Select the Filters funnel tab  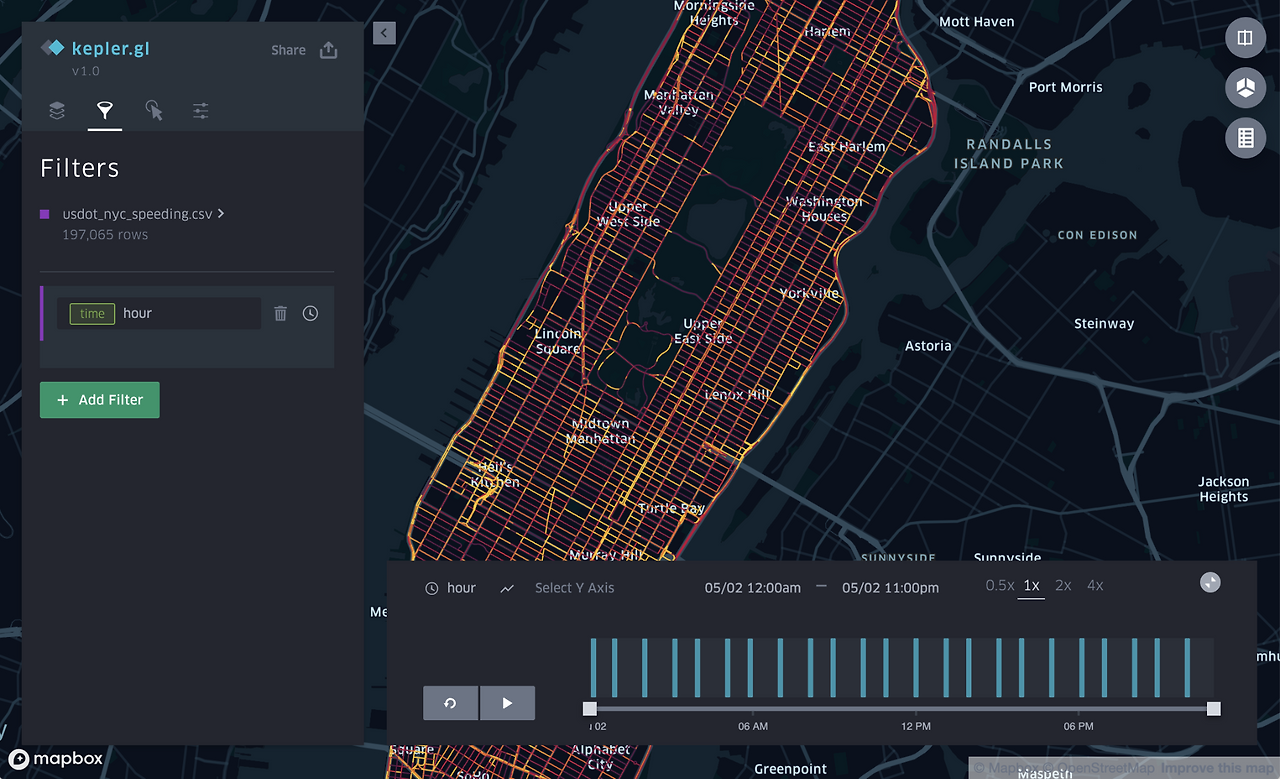(x=105, y=110)
